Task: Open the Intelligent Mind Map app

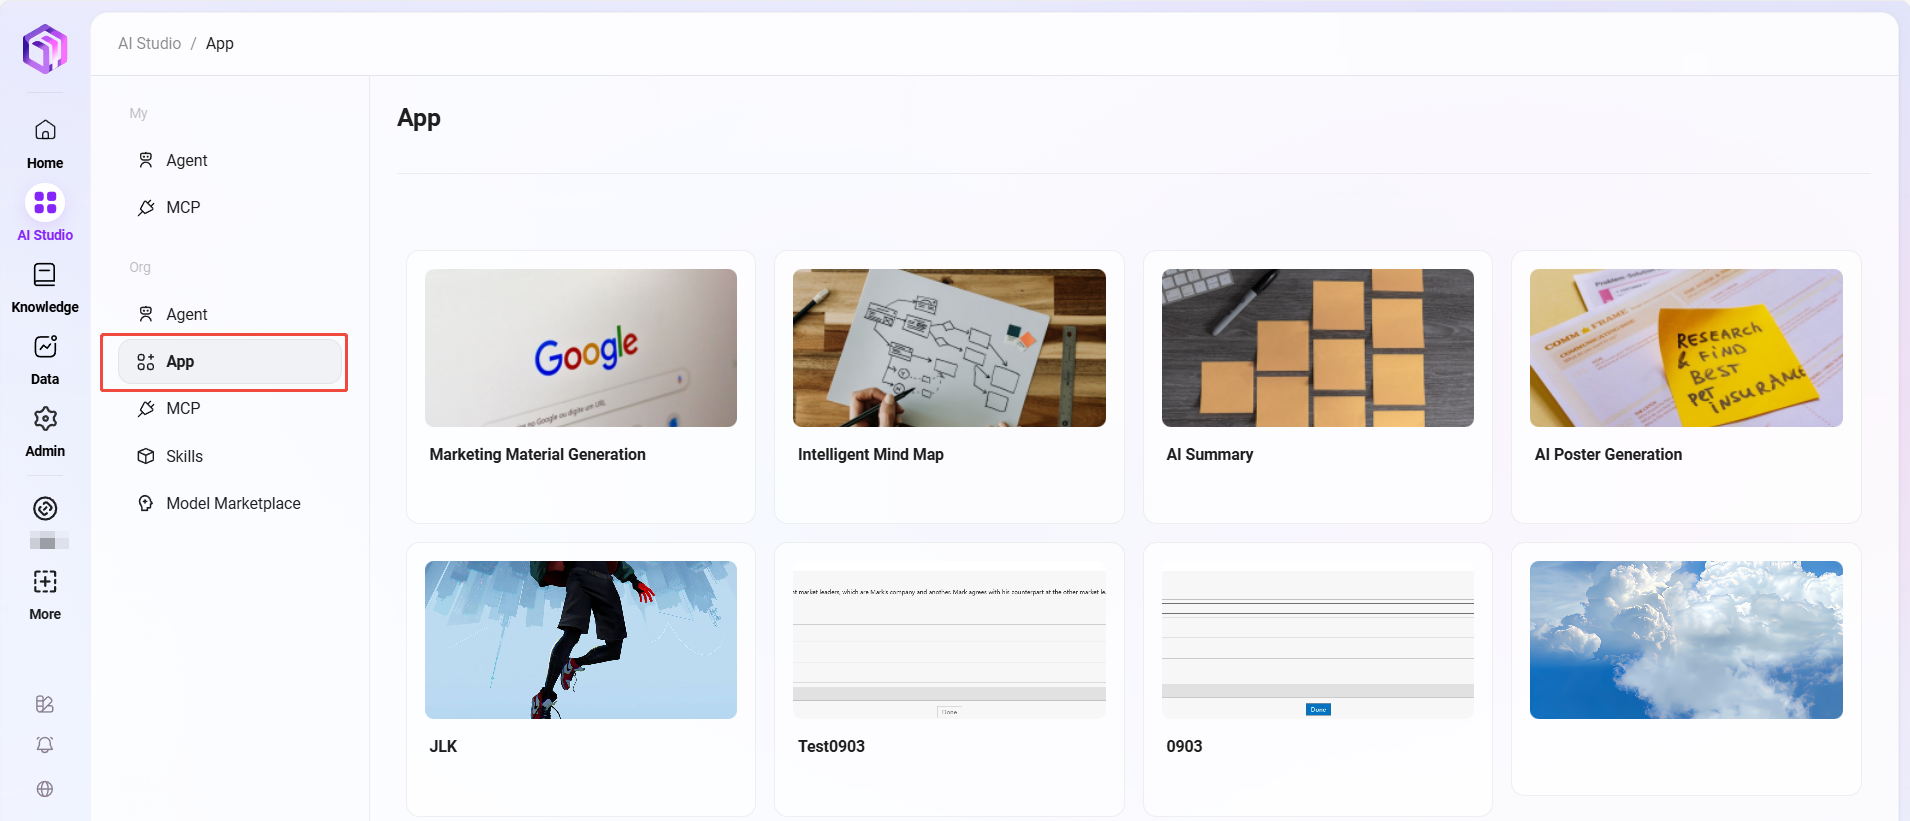Action: coord(948,348)
